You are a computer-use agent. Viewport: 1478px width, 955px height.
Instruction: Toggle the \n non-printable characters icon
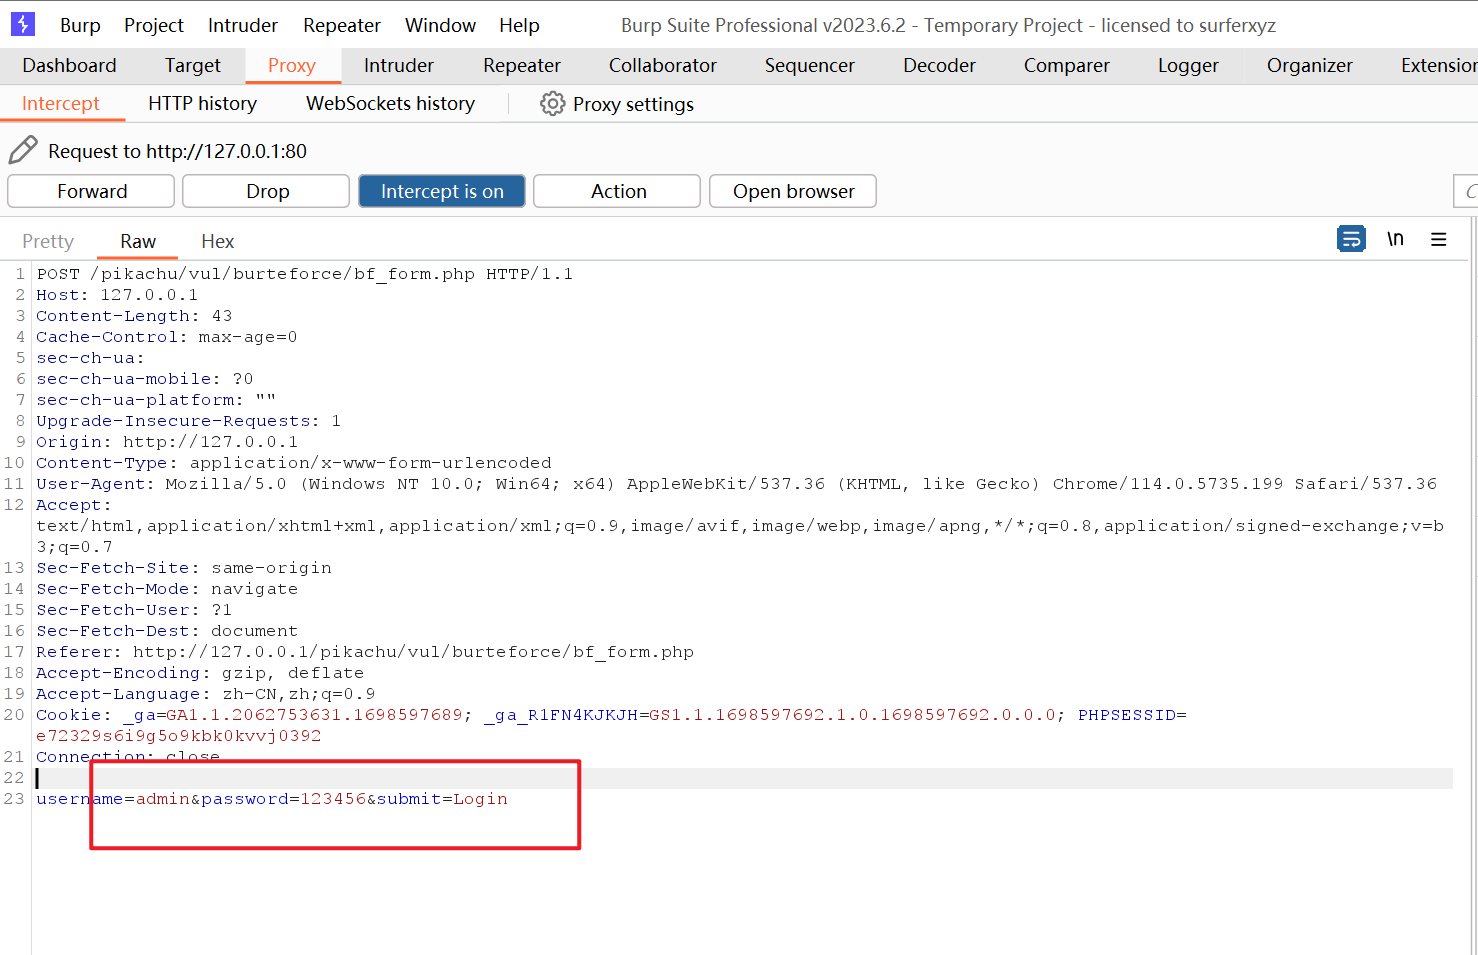[1395, 239]
